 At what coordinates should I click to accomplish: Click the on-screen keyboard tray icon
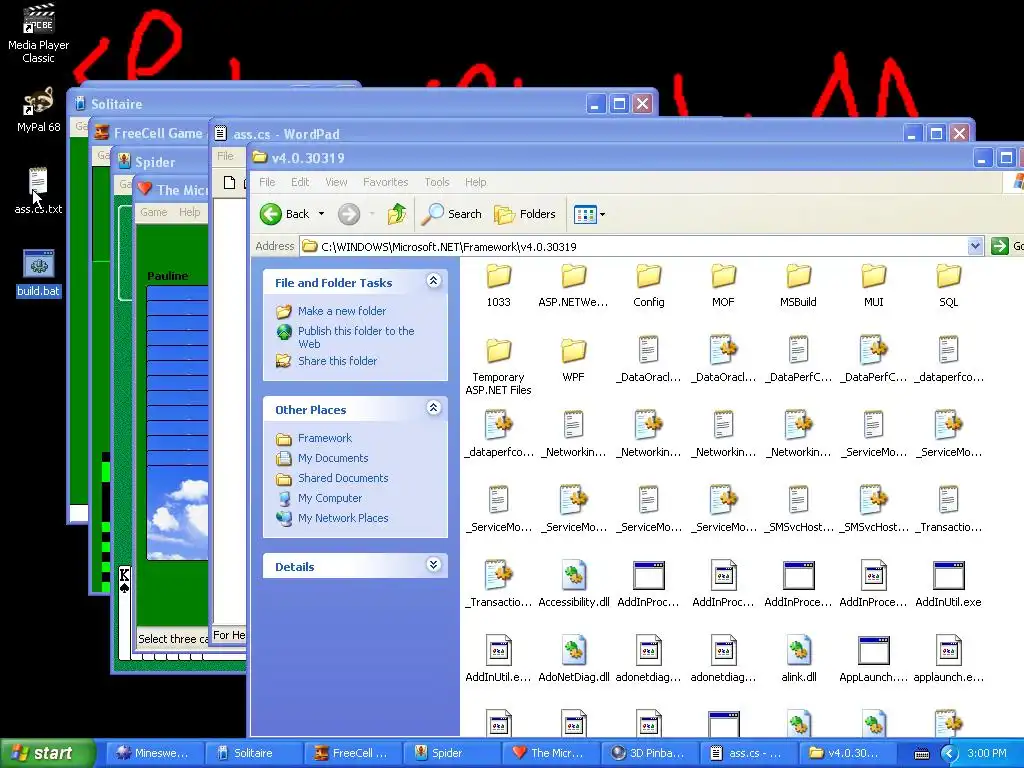point(921,754)
